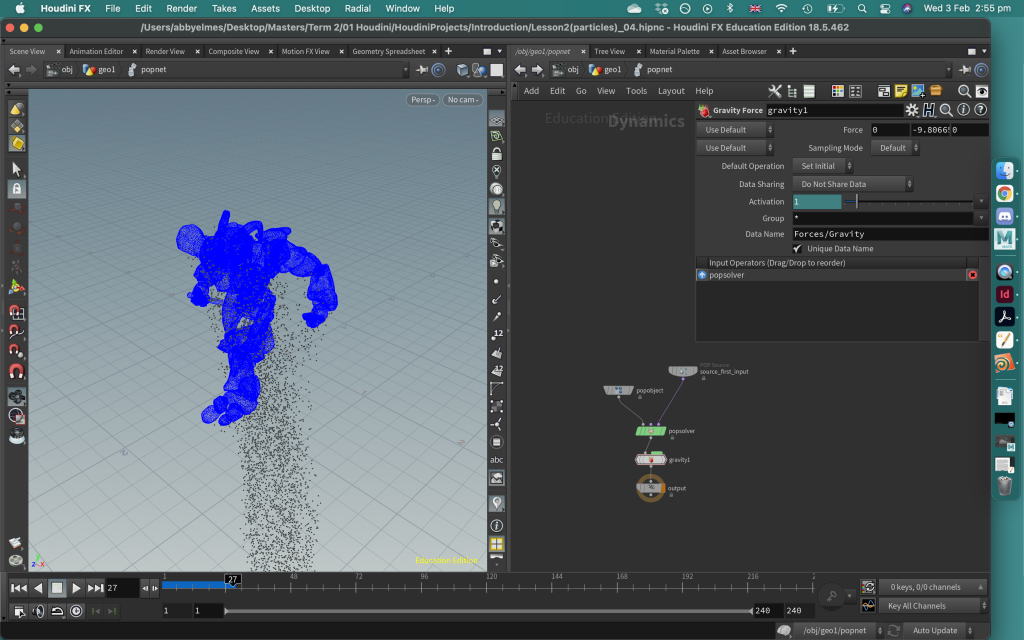Click the node info 'i' icon in the parameter panel
This screenshot has width=1024, height=640.
coord(964,110)
